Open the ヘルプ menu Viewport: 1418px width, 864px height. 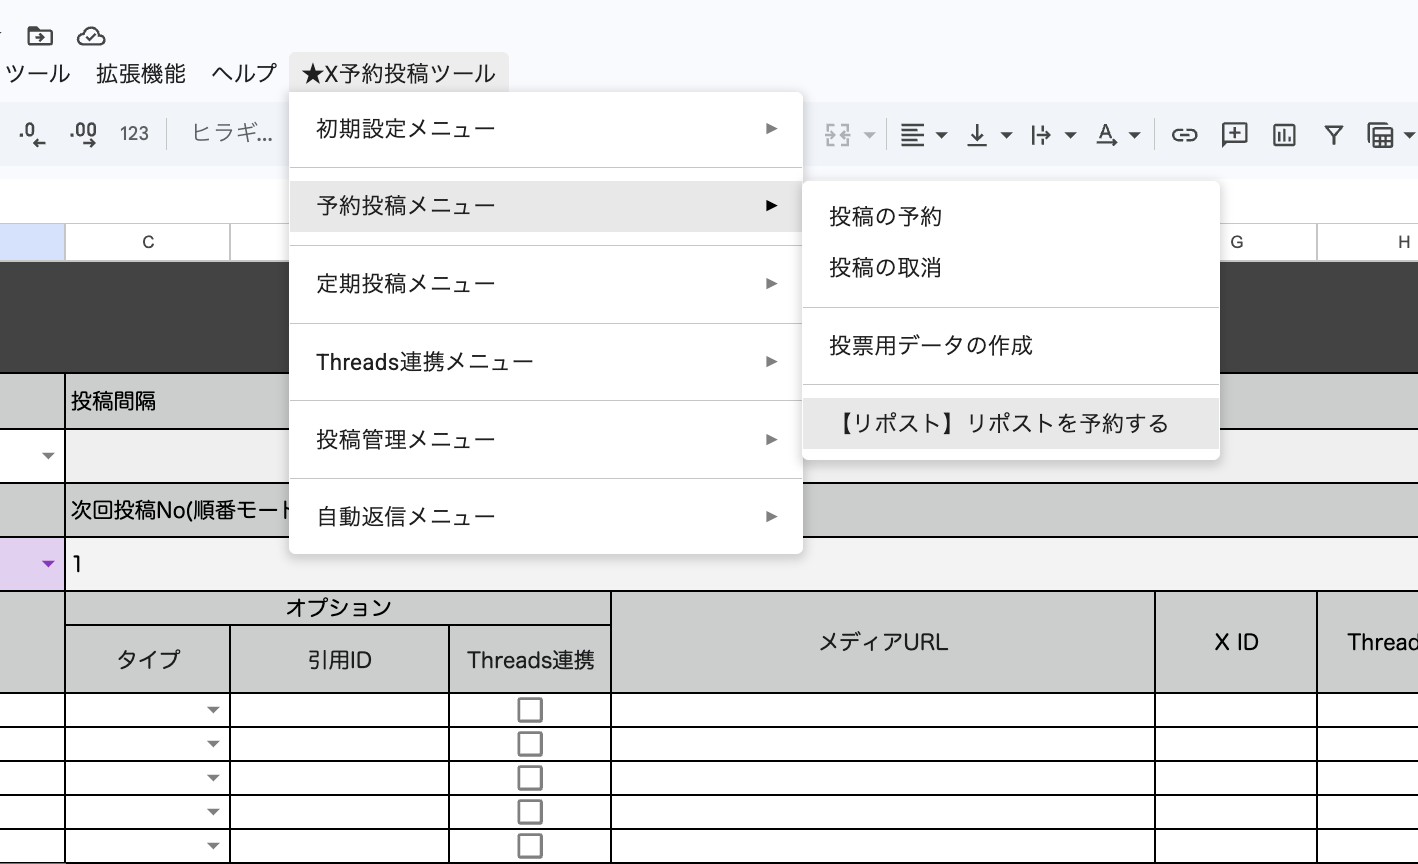(x=244, y=73)
